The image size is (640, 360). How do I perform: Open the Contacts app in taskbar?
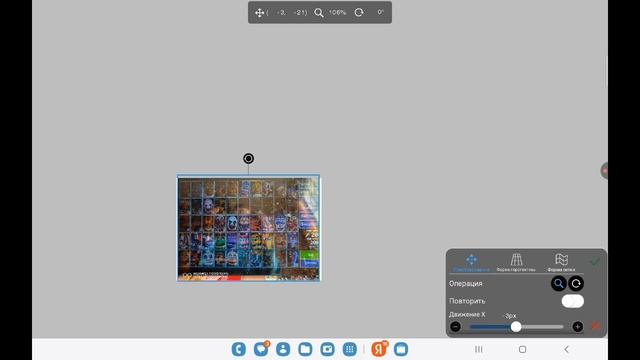[283, 349]
